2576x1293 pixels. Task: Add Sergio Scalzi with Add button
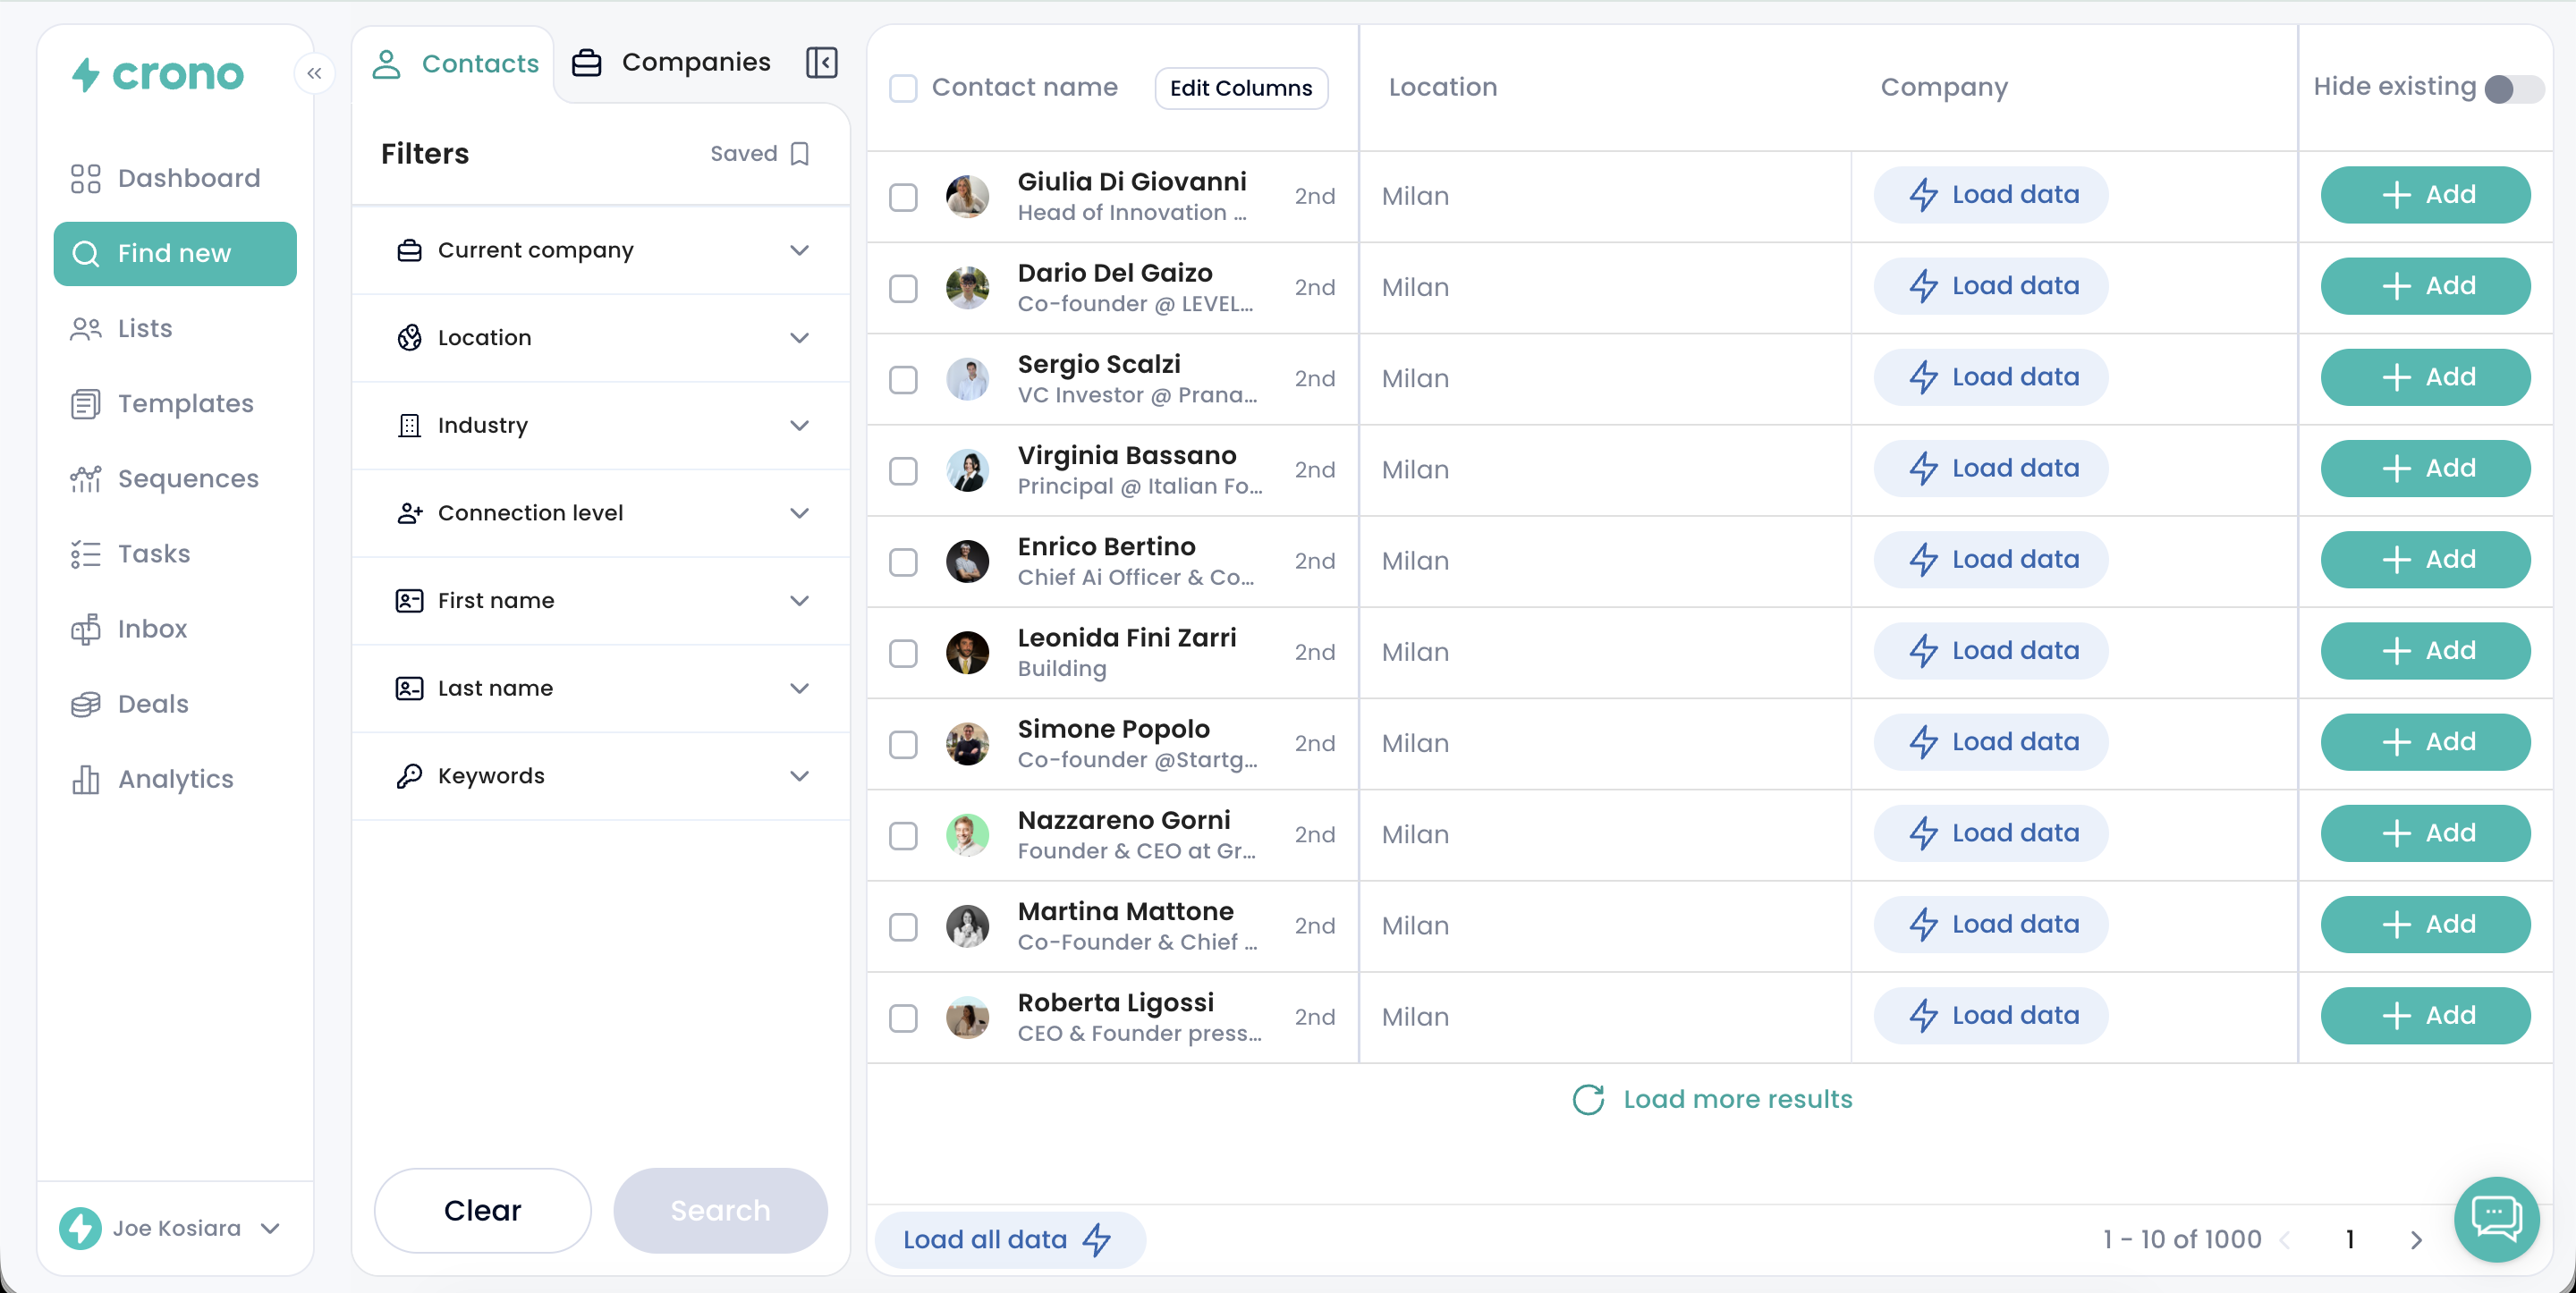point(2424,377)
